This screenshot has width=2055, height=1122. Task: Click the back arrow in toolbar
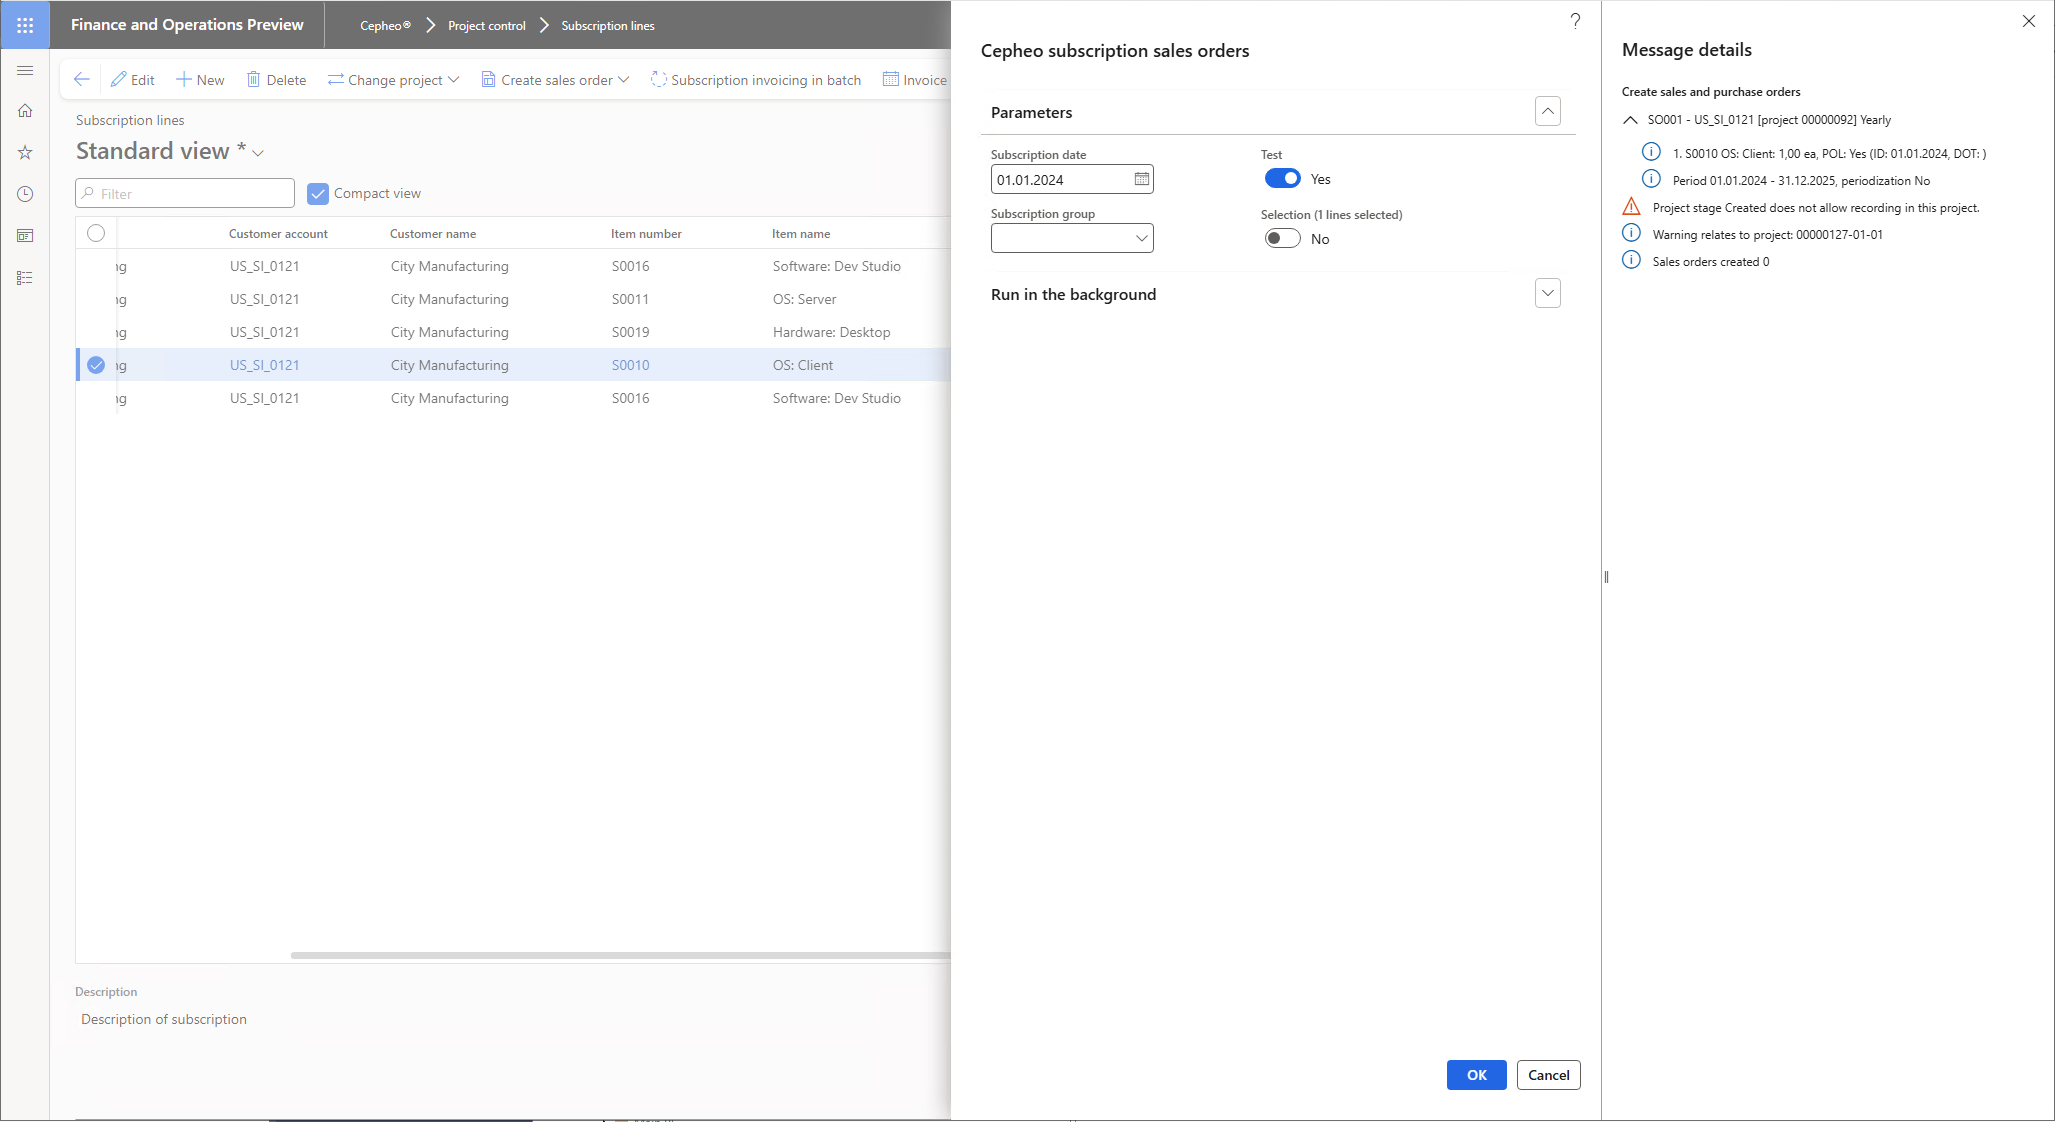(x=82, y=80)
